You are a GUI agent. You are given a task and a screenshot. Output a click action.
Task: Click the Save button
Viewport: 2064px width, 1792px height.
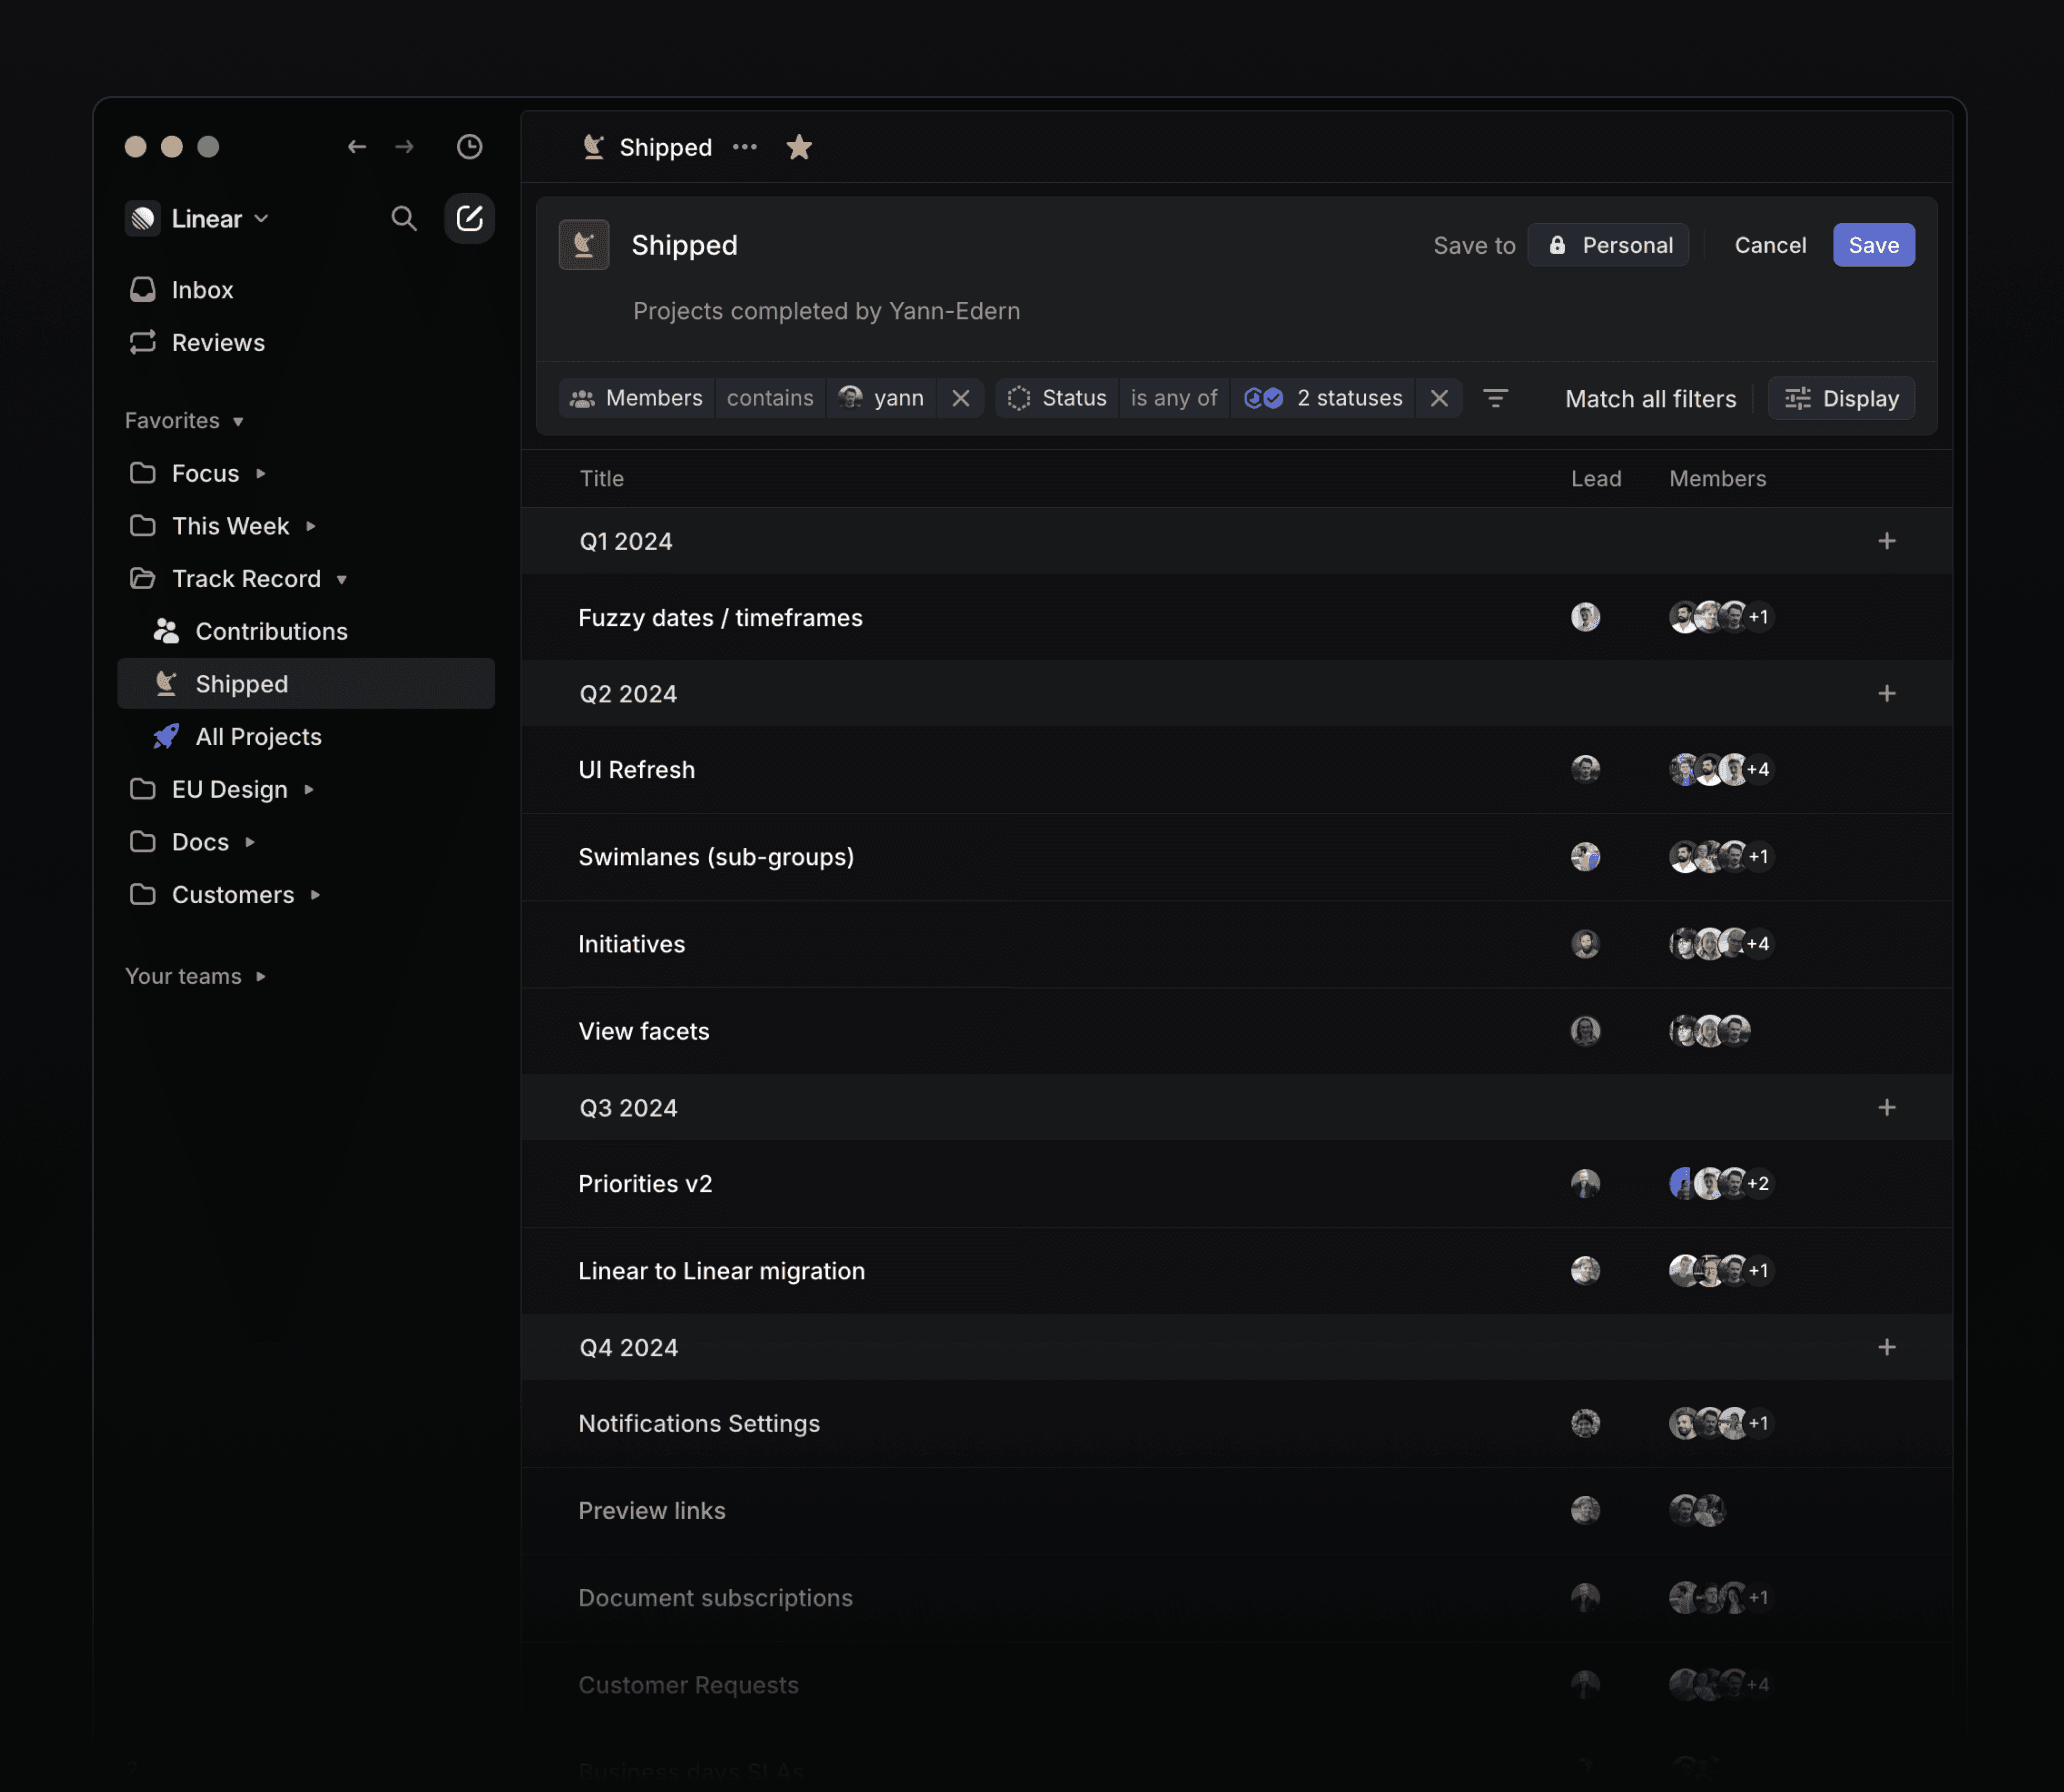1872,245
